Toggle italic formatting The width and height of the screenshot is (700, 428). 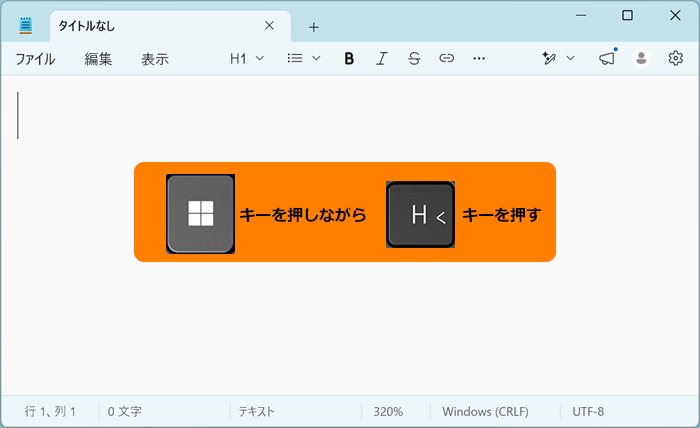tap(382, 58)
